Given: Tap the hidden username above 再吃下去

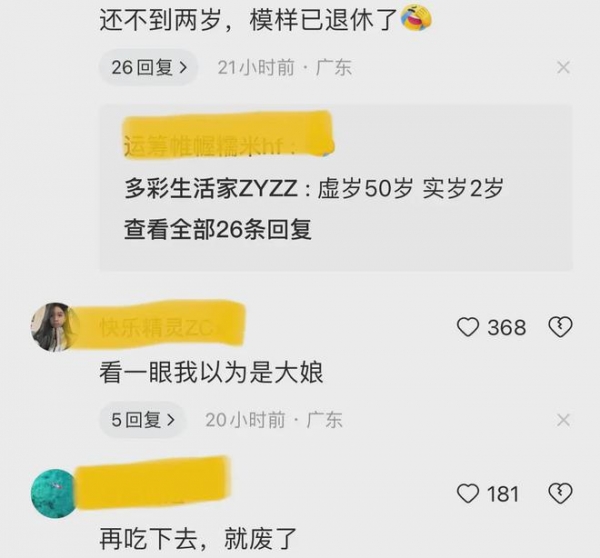Looking at the screenshot, I should [x=153, y=484].
